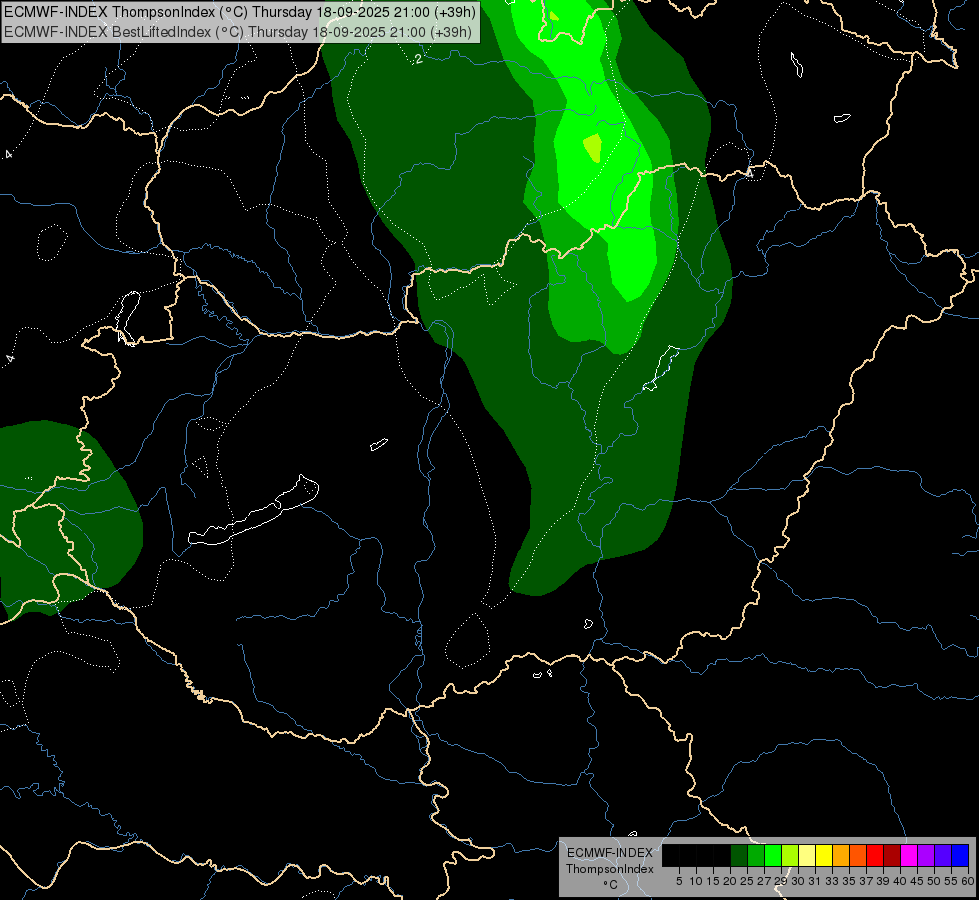
Task: Select the dark red 39-40 legend swatch
Action: point(892,855)
